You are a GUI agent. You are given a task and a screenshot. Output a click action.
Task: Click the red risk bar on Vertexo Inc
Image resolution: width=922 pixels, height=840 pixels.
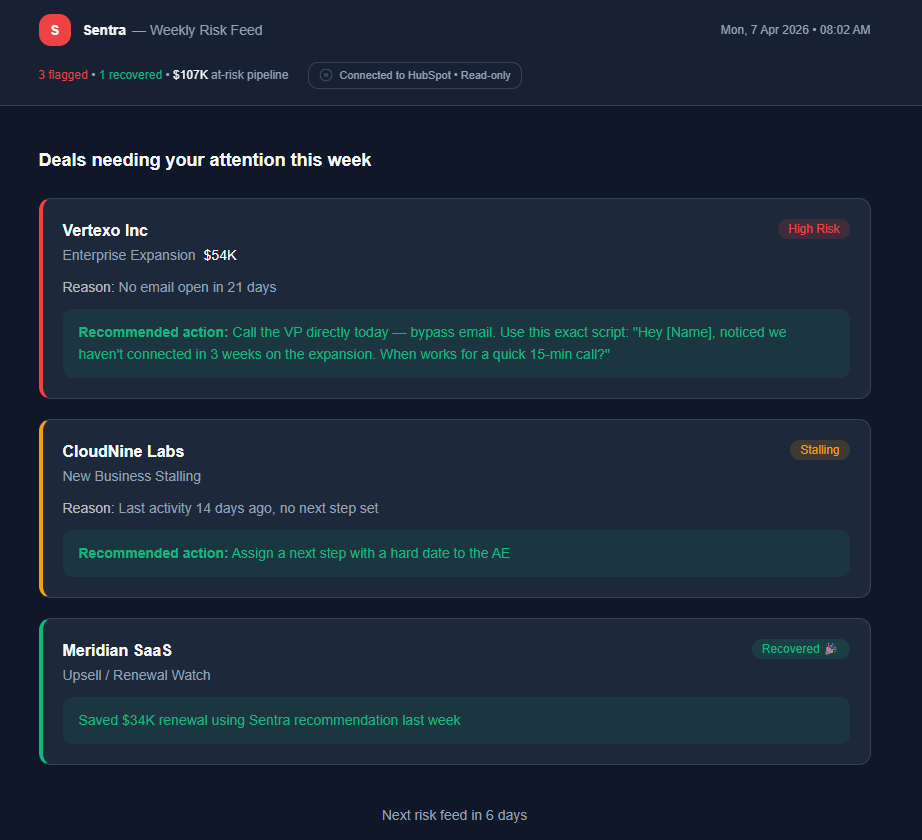(42, 298)
